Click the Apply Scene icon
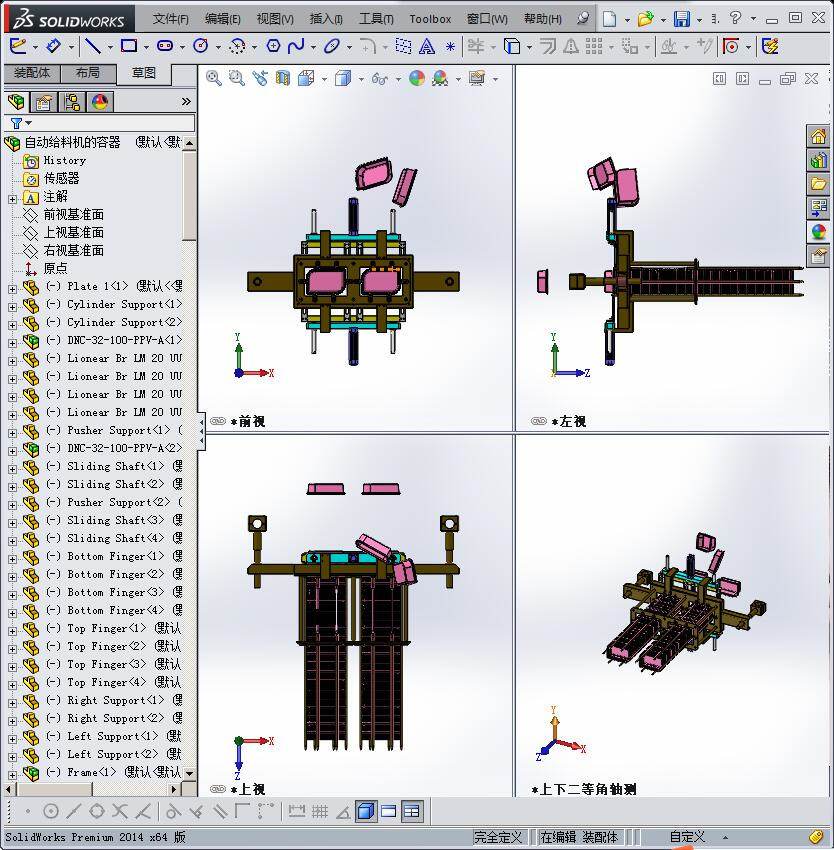This screenshot has height=850, width=834. pos(440,79)
